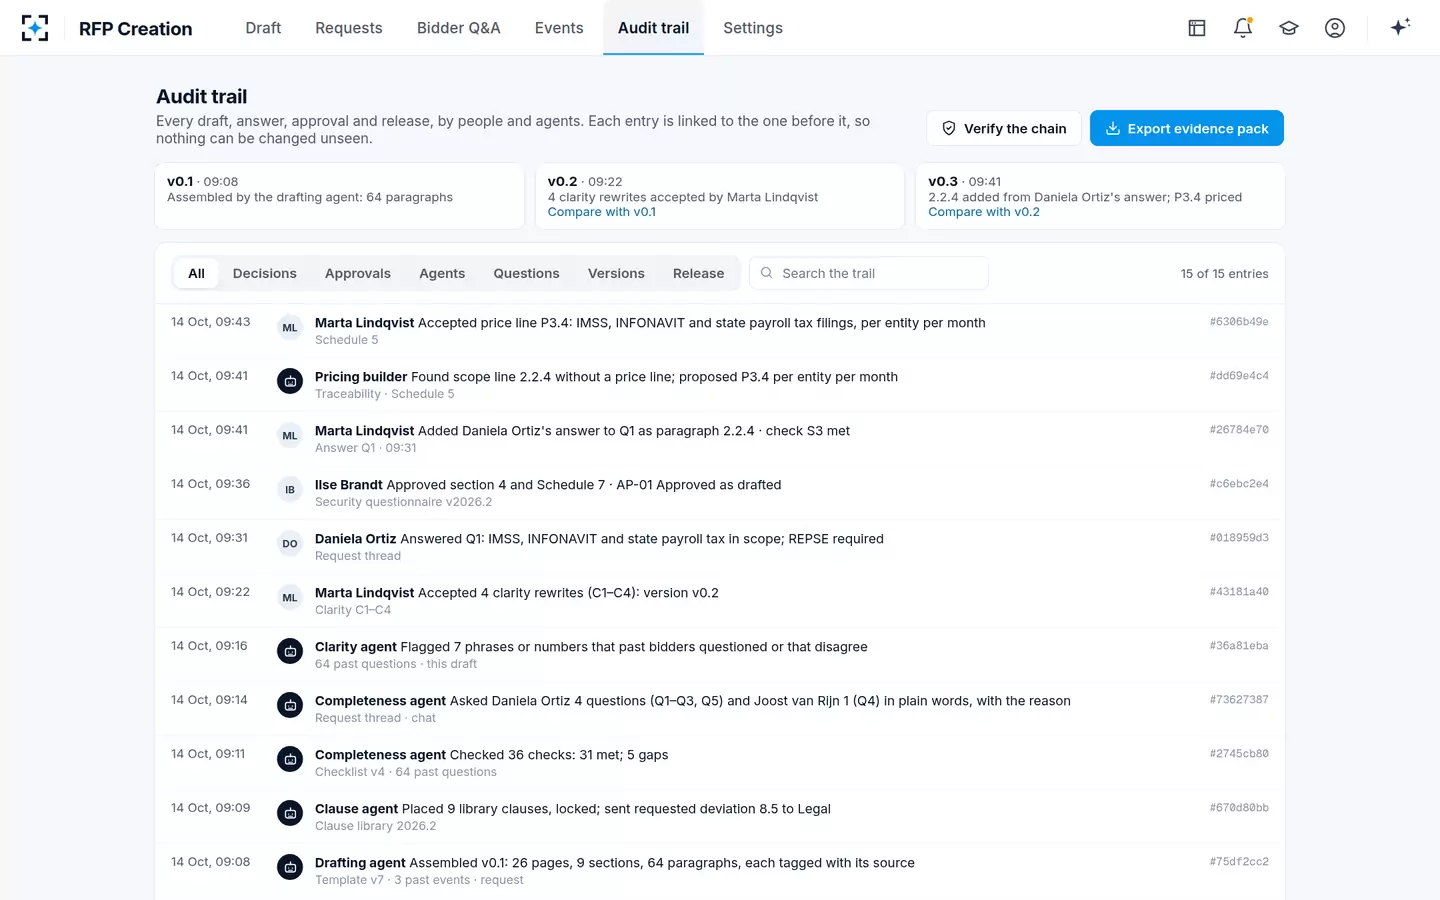Viewport: 1440px width, 900px height.
Task: Click the ML avatar on the P3.4 entry
Action: coord(290,328)
